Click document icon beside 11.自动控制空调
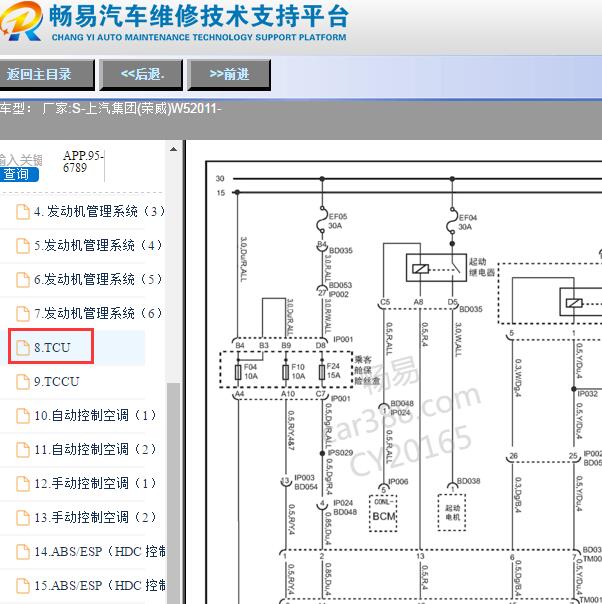The image size is (602, 604). pyautogui.click(x=23, y=450)
